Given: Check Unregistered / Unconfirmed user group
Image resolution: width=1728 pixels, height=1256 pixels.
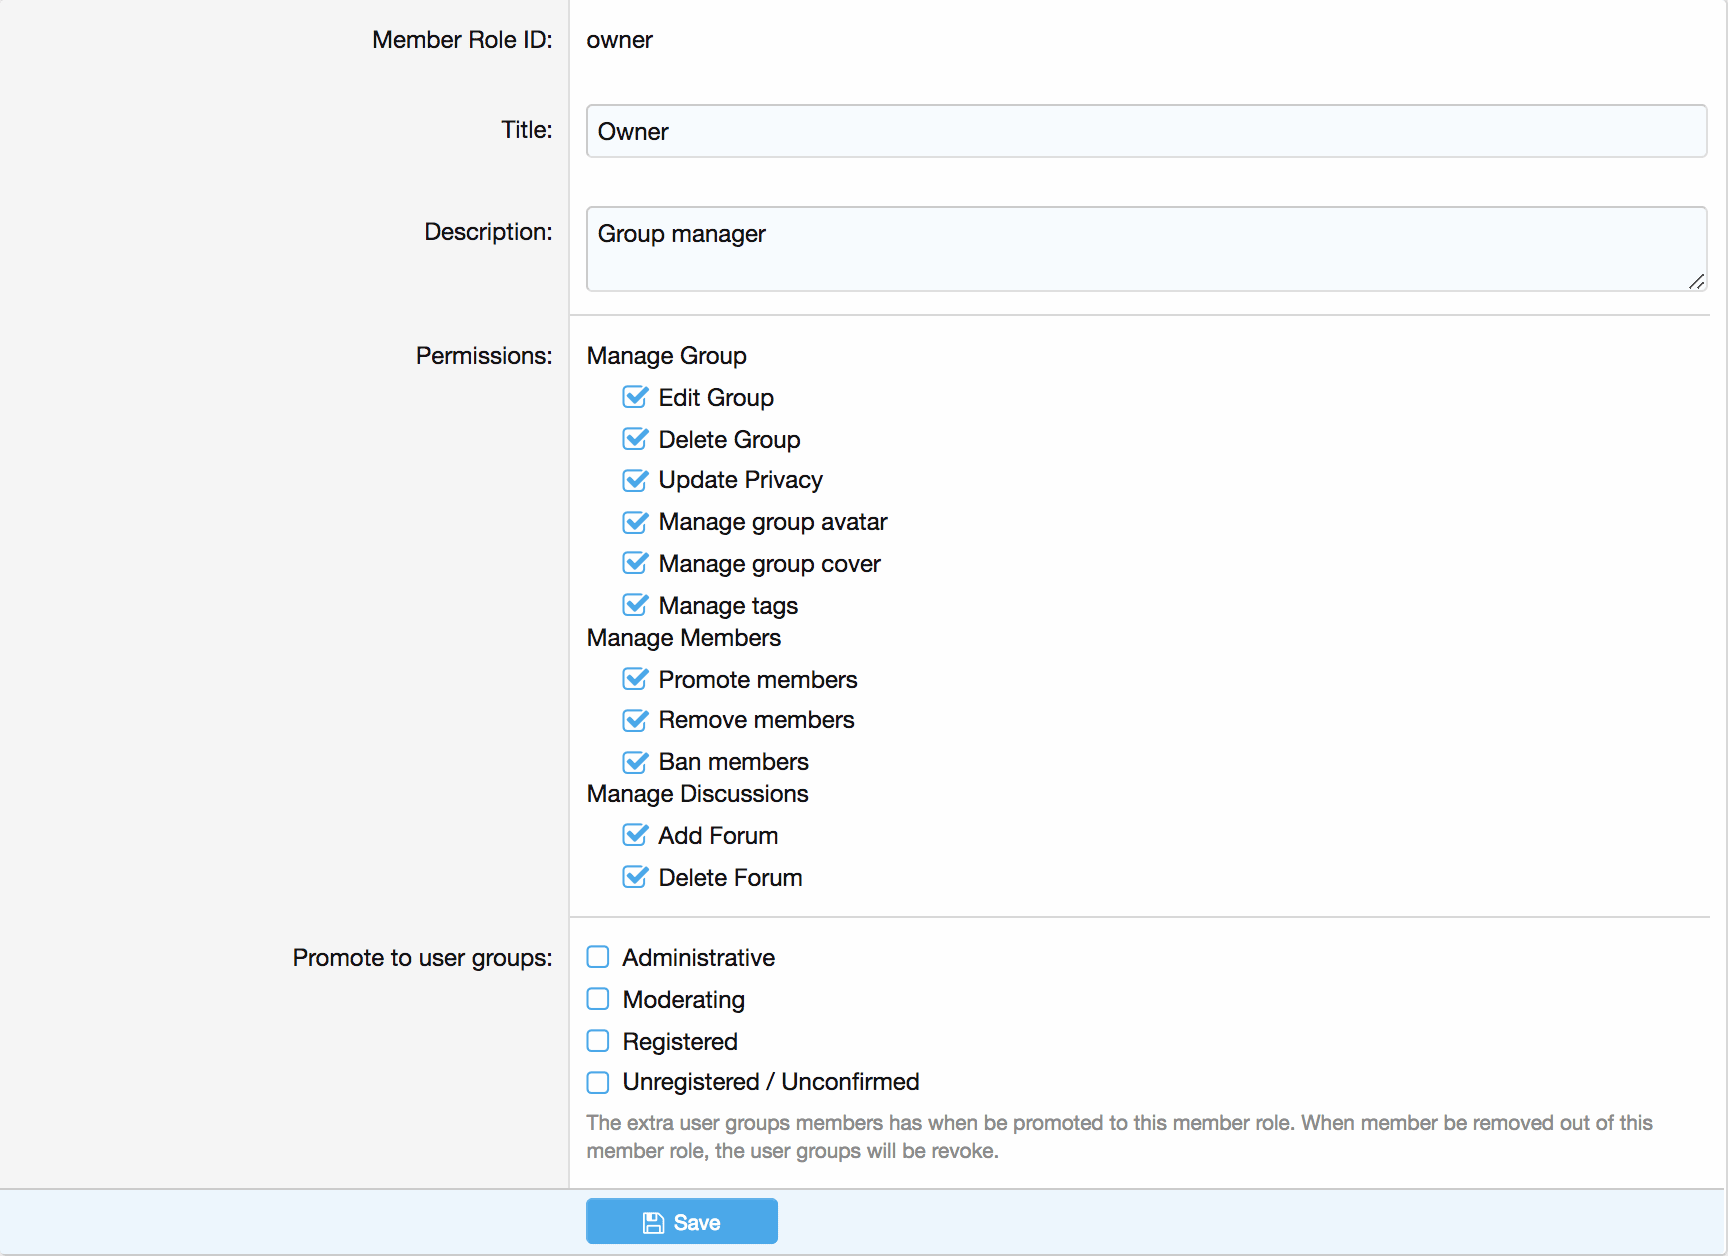Looking at the screenshot, I should 598,1083.
